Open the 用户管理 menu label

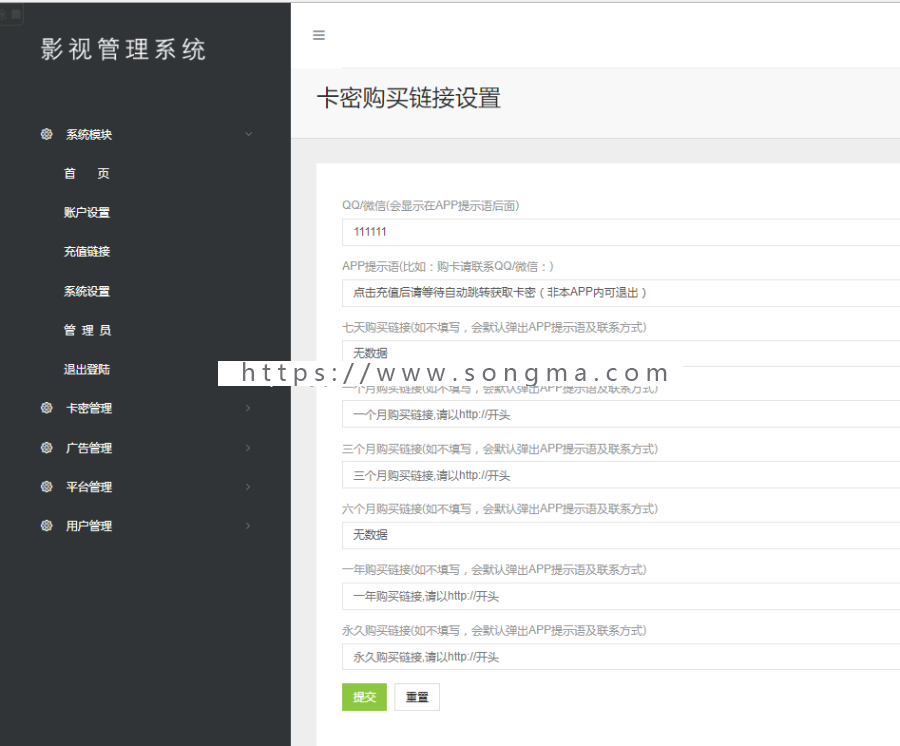pyautogui.click(x=89, y=526)
